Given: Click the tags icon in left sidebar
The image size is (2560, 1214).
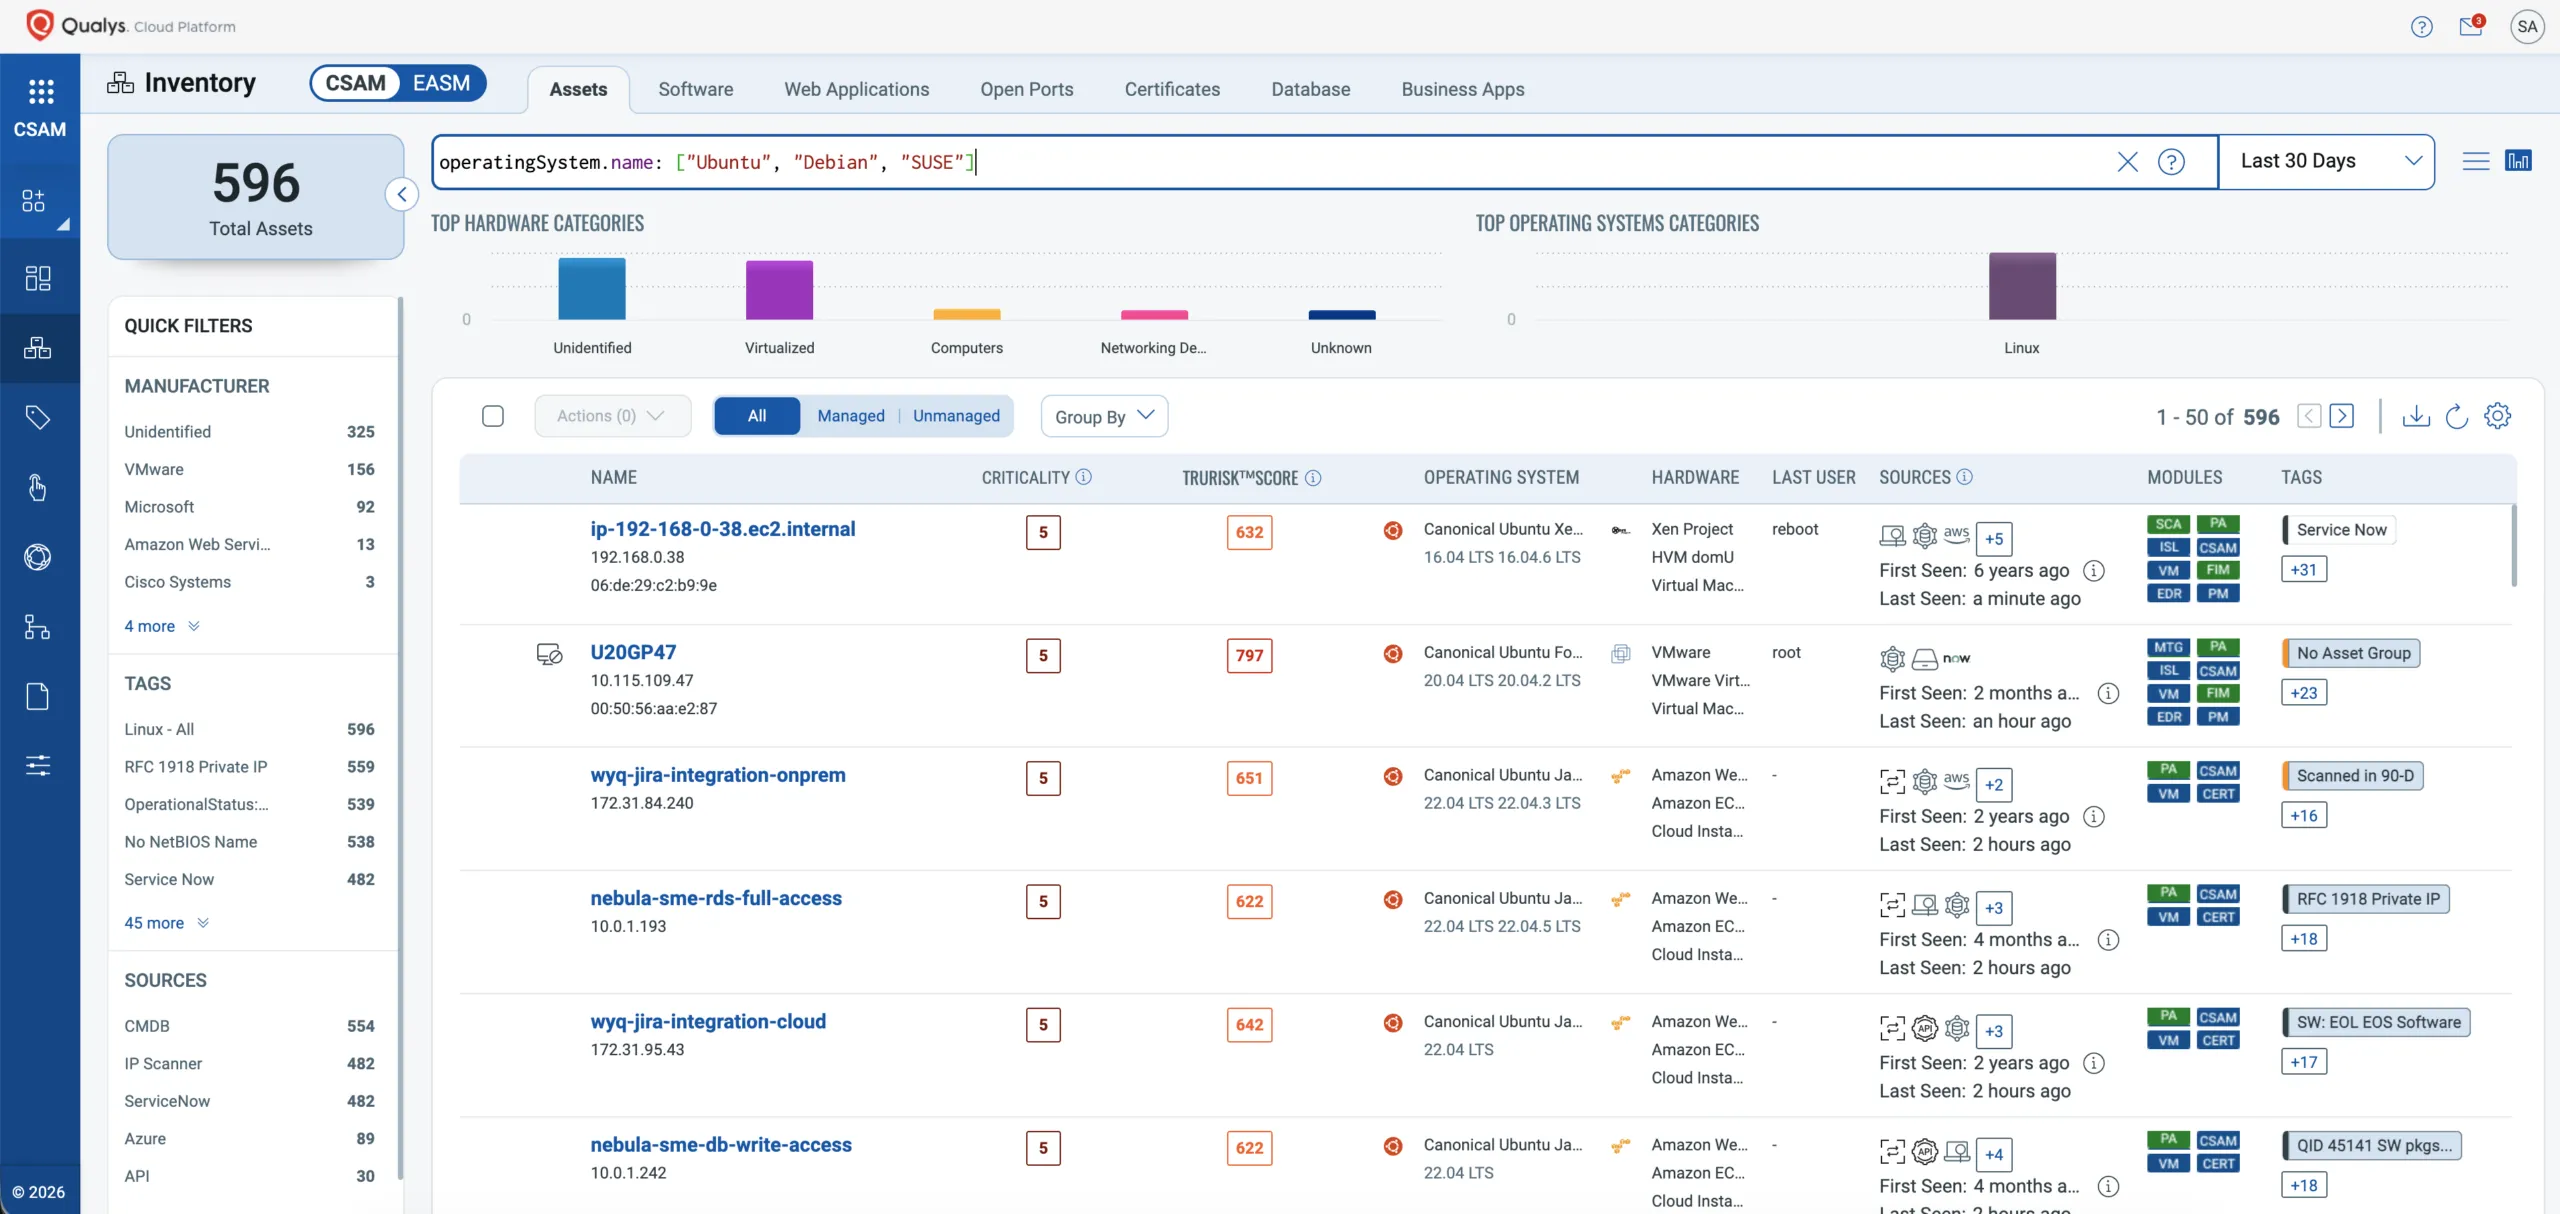Looking at the screenshot, I should coord(38,417).
